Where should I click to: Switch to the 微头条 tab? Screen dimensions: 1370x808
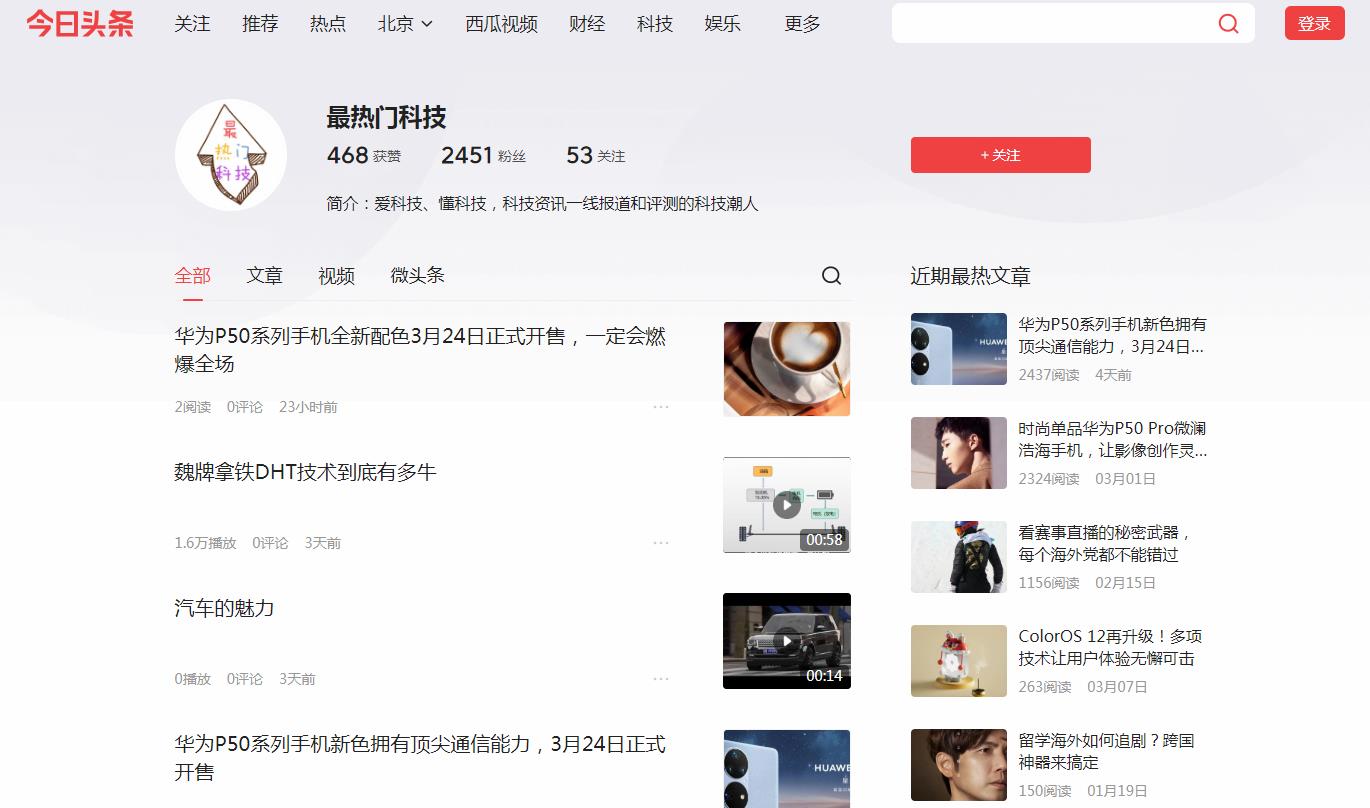tap(417, 276)
